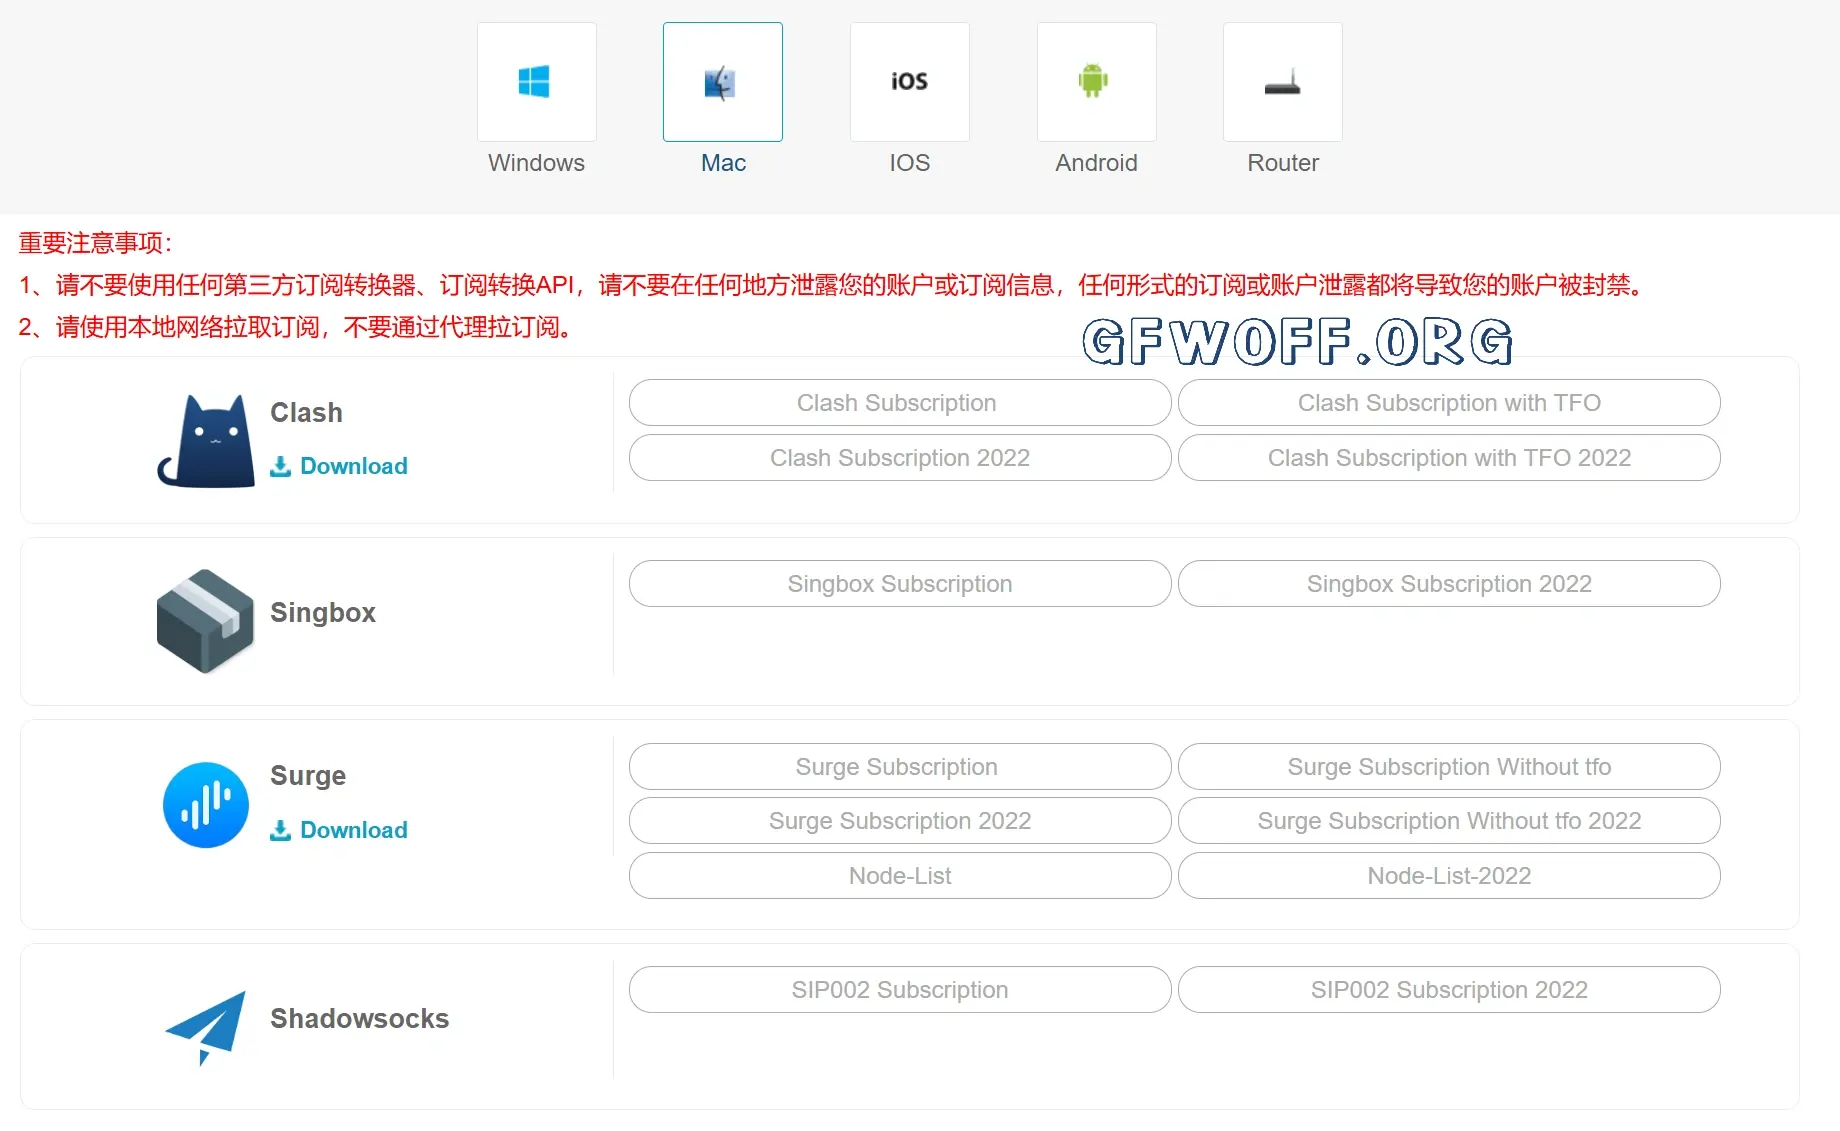
Task: Click the Surge Subscription button
Action: click(x=900, y=767)
